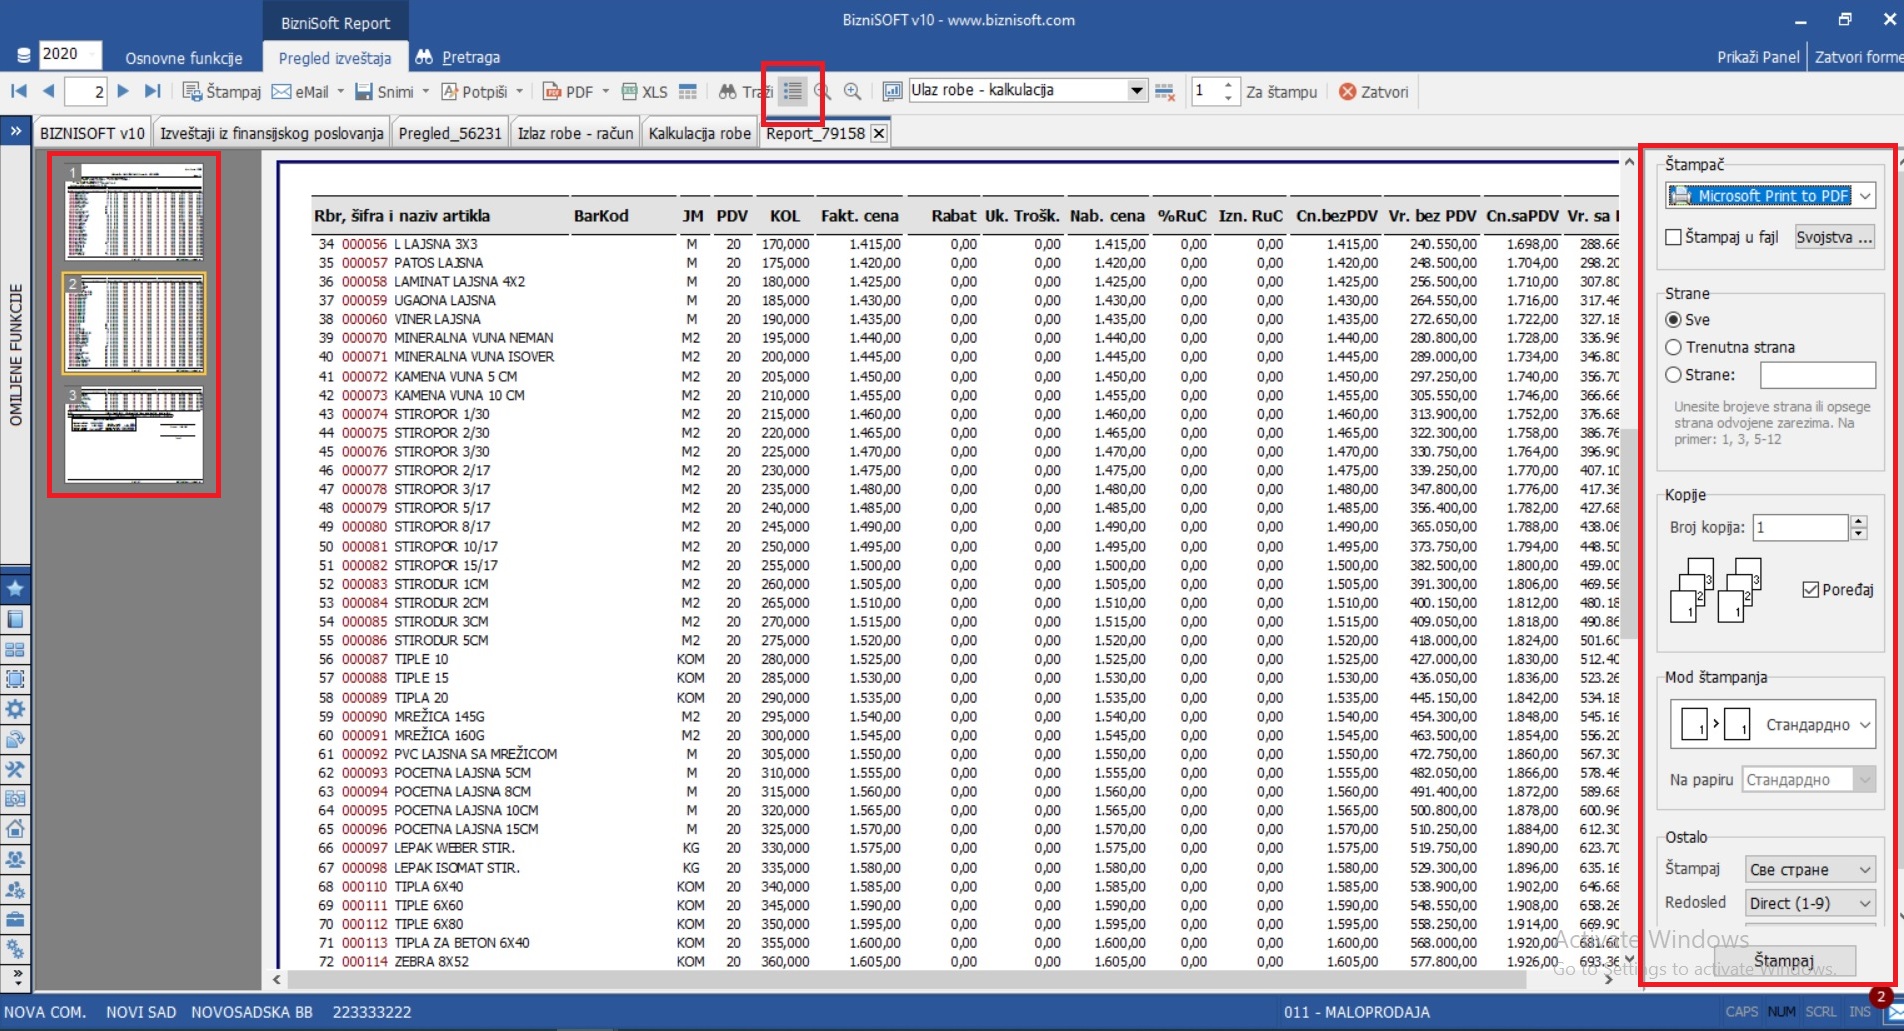The image size is (1904, 1031).
Task: Click the Strane page range input field
Action: tap(1817, 375)
